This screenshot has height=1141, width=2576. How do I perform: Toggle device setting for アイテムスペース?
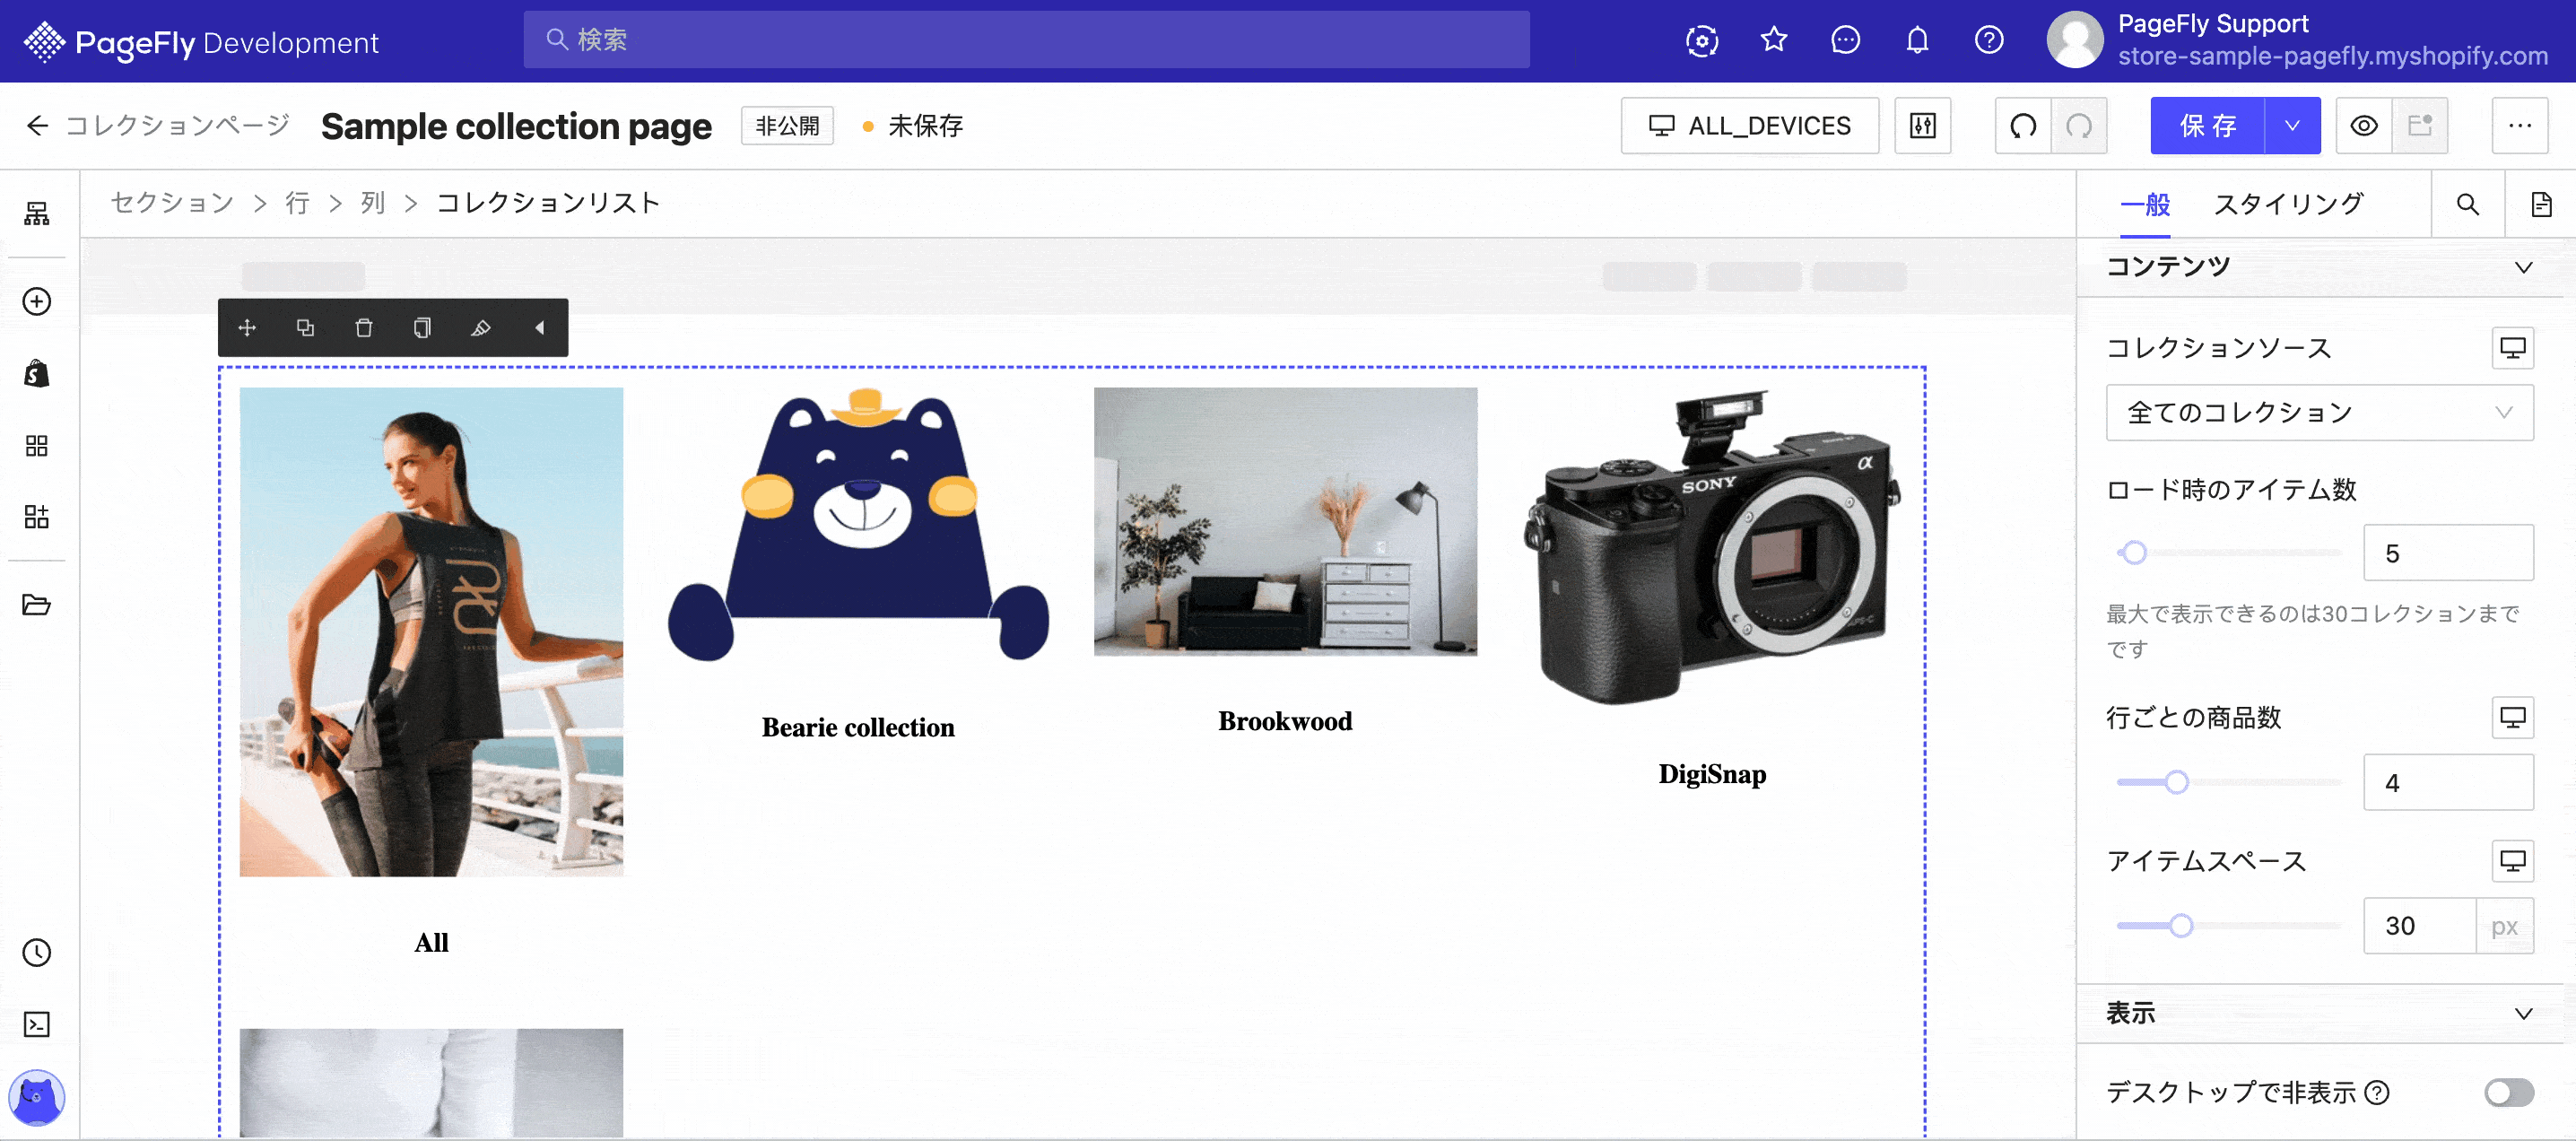pyautogui.click(x=2512, y=861)
